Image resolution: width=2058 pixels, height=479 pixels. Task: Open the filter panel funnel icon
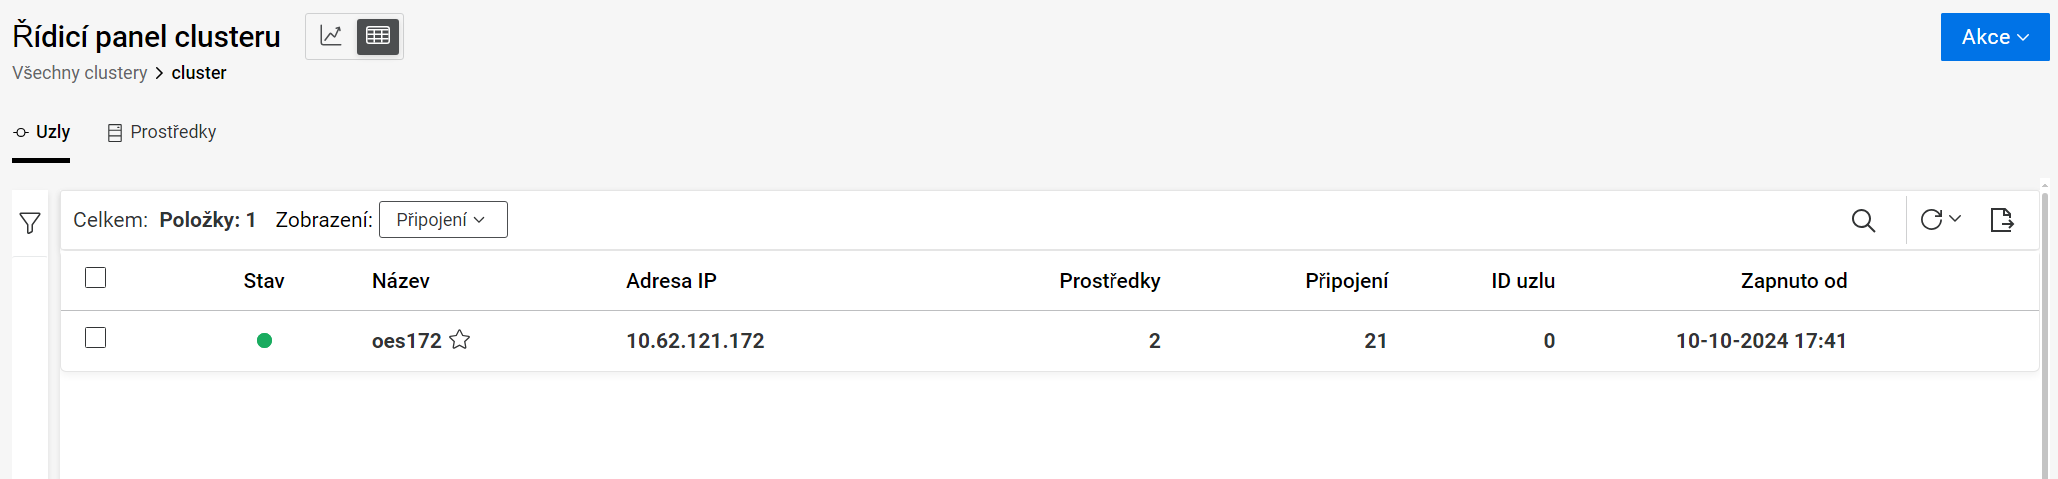30,223
